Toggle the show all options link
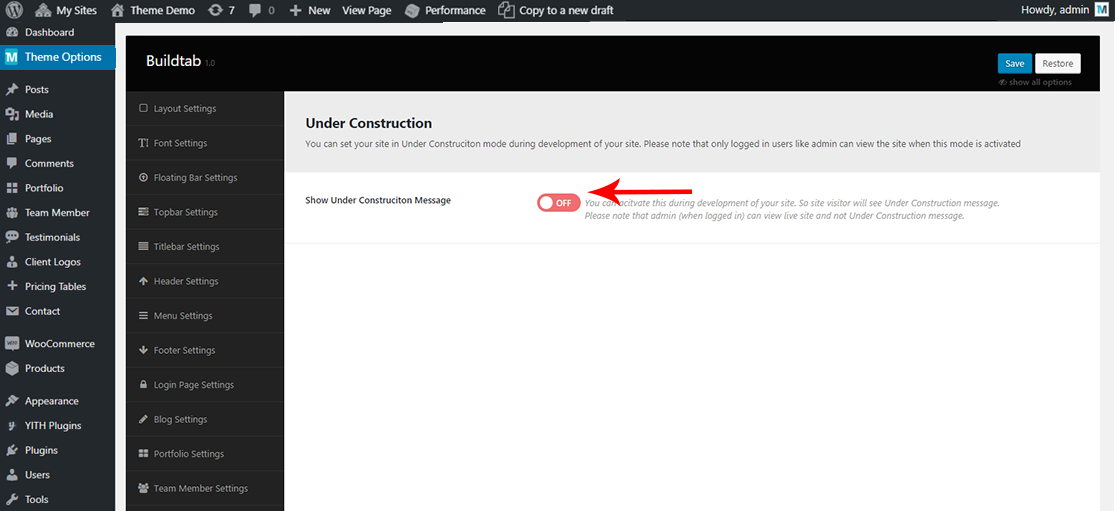The image size is (1115, 511). coord(1035,82)
